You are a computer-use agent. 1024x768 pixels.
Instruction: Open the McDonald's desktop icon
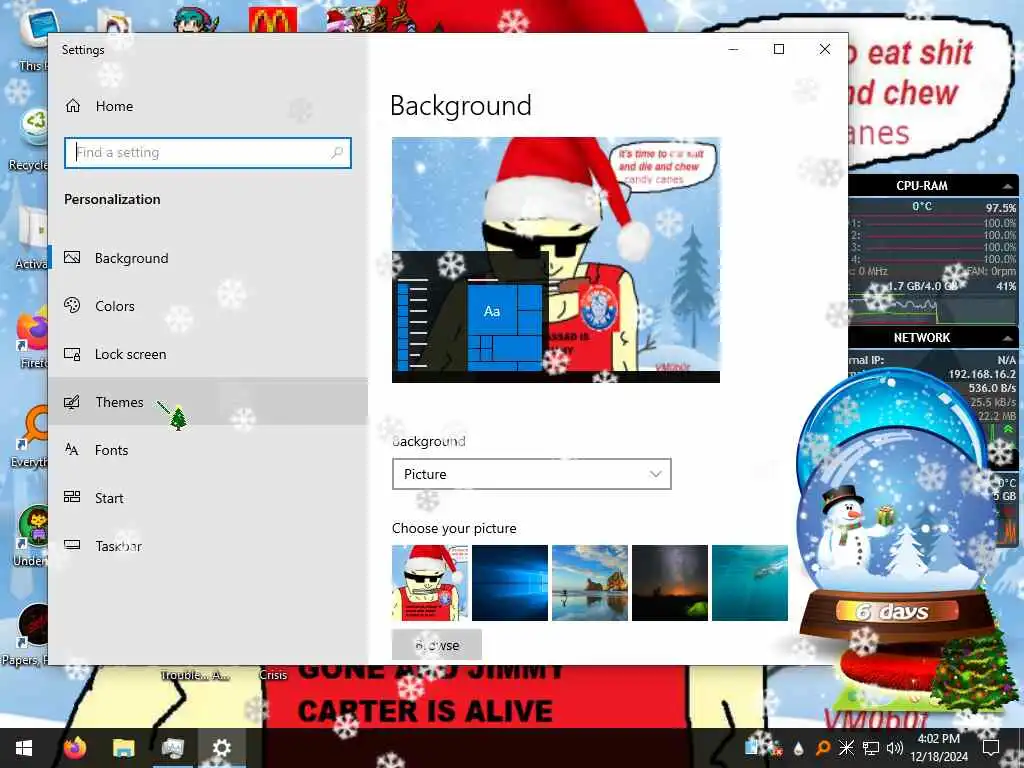click(273, 20)
